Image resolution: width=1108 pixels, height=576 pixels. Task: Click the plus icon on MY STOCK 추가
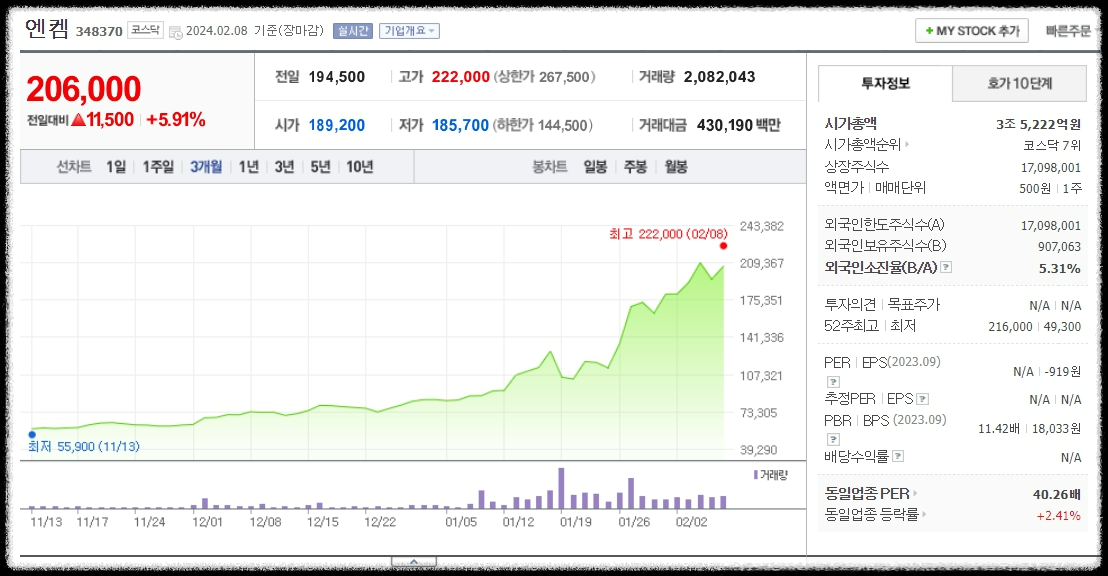point(929,31)
